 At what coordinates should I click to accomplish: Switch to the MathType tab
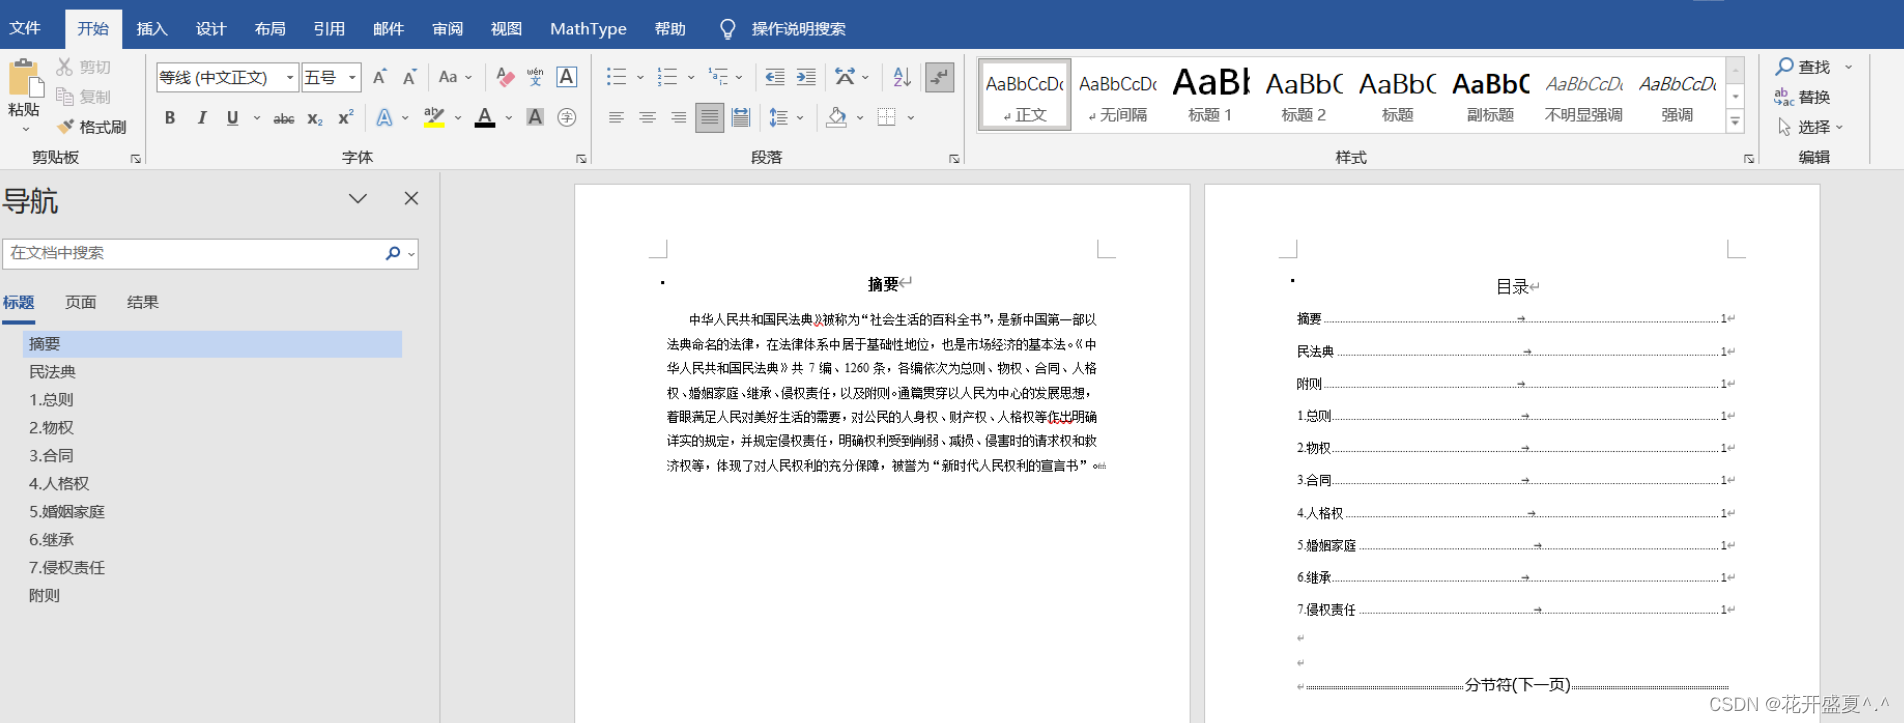pos(588,28)
